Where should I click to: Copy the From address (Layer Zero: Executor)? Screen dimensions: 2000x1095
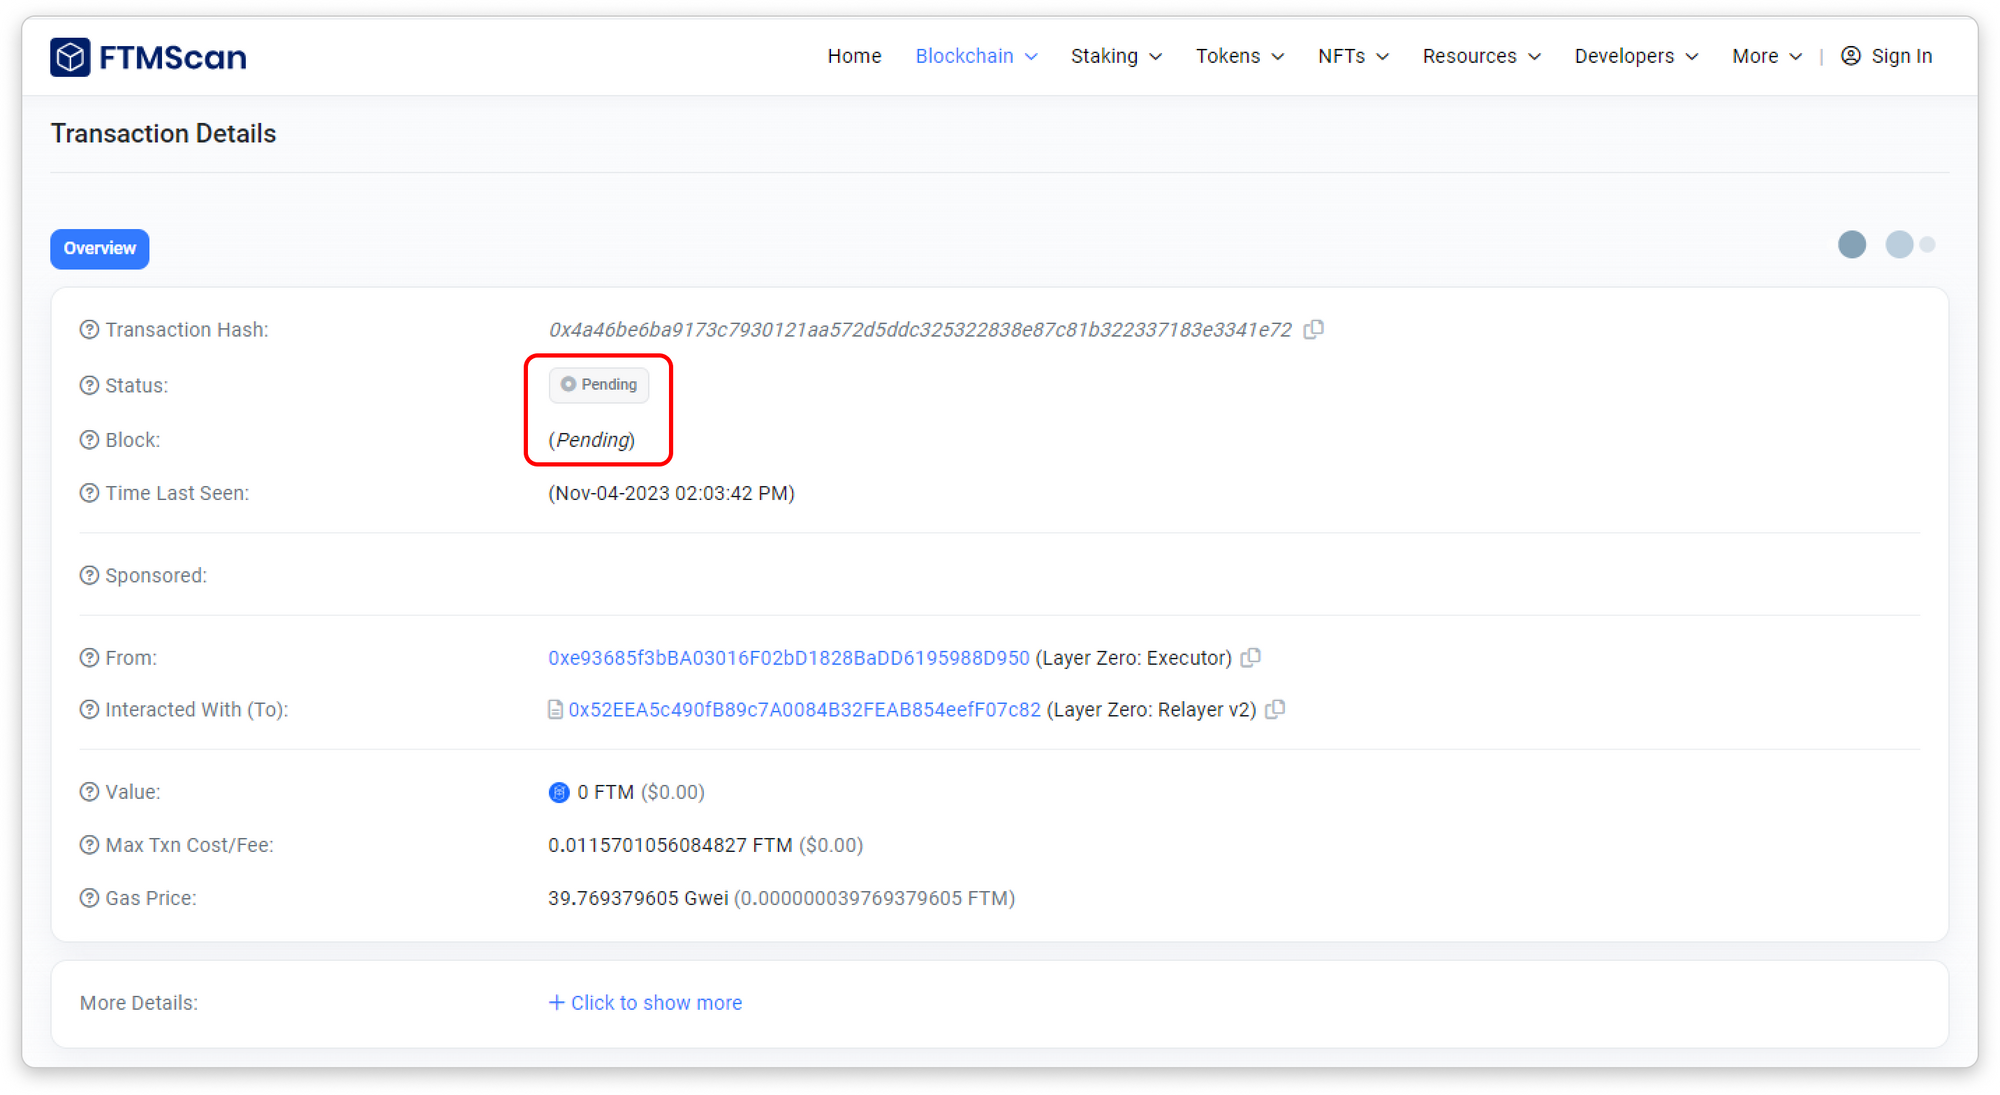point(1251,658)
